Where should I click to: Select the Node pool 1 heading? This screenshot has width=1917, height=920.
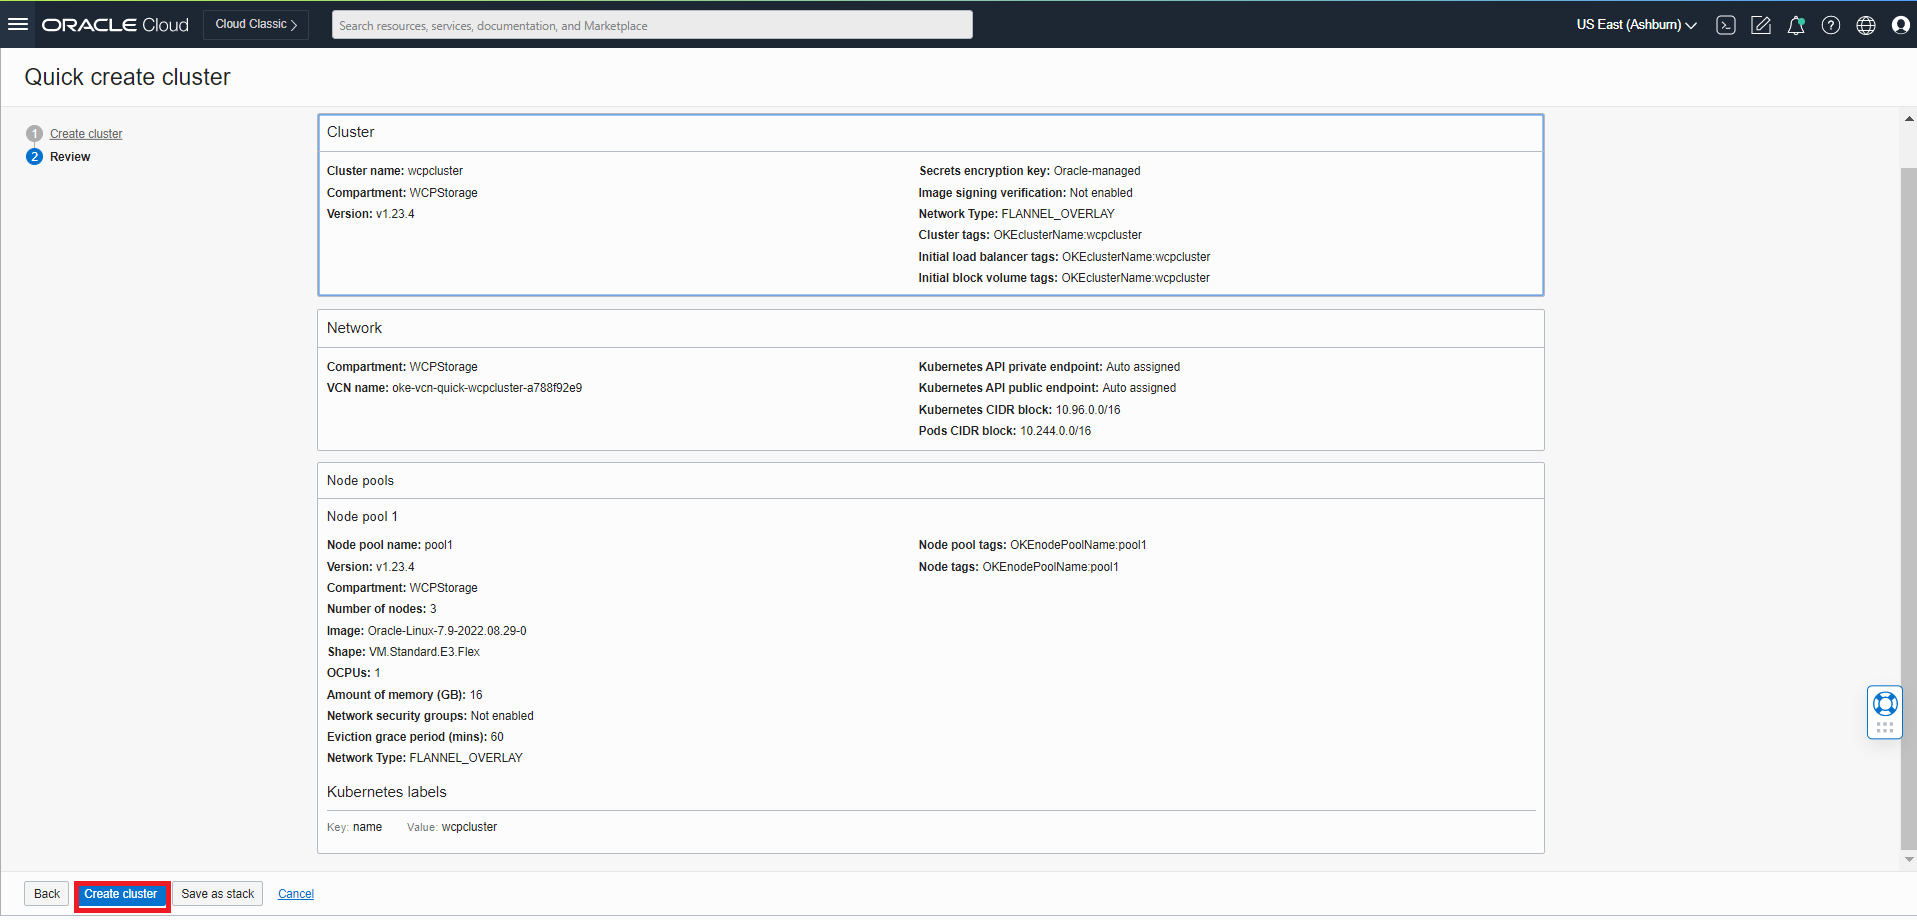click(x=362, y=517)
